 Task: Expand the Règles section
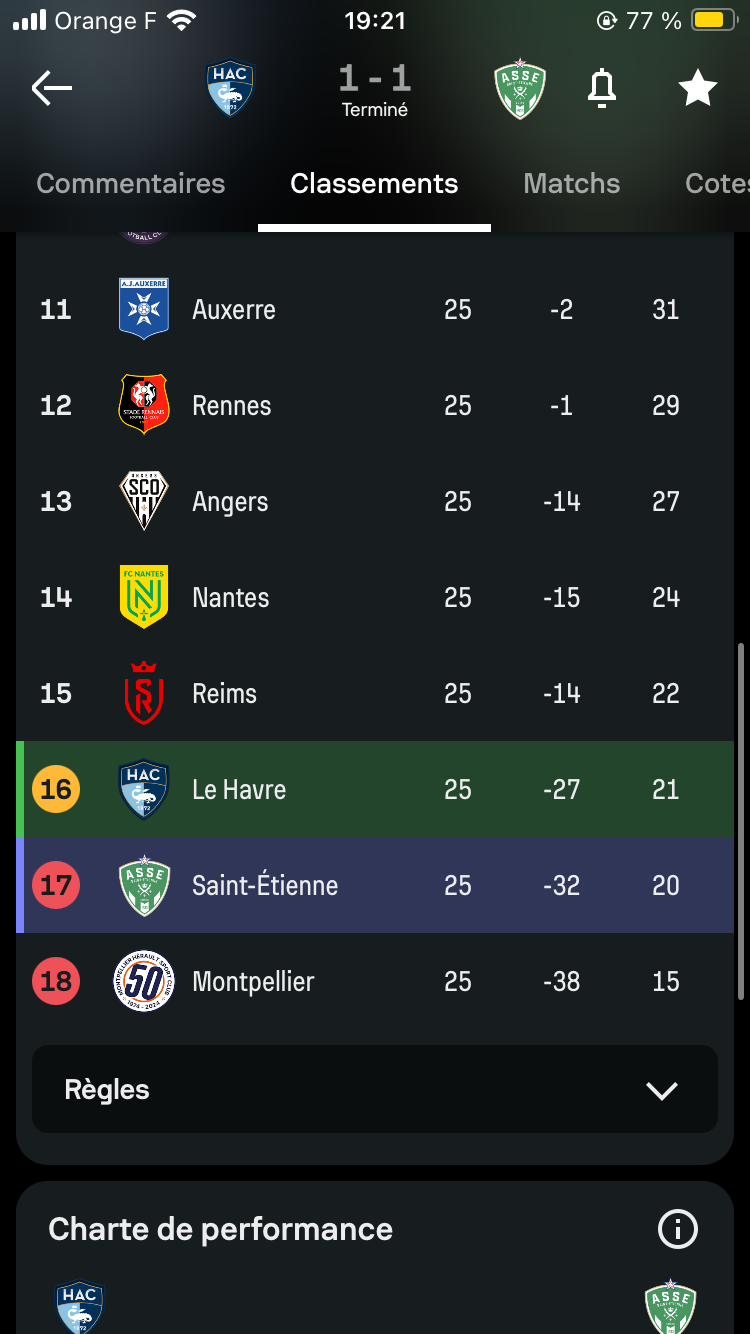click(x=375, y=1089)
